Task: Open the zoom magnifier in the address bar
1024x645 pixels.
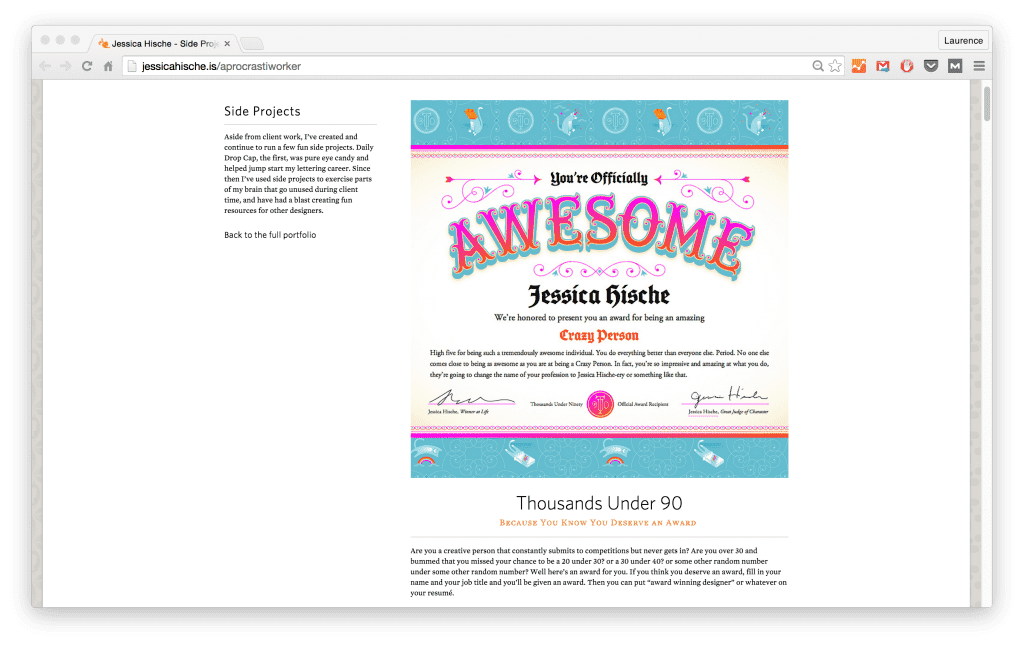Action: (818, 66)
